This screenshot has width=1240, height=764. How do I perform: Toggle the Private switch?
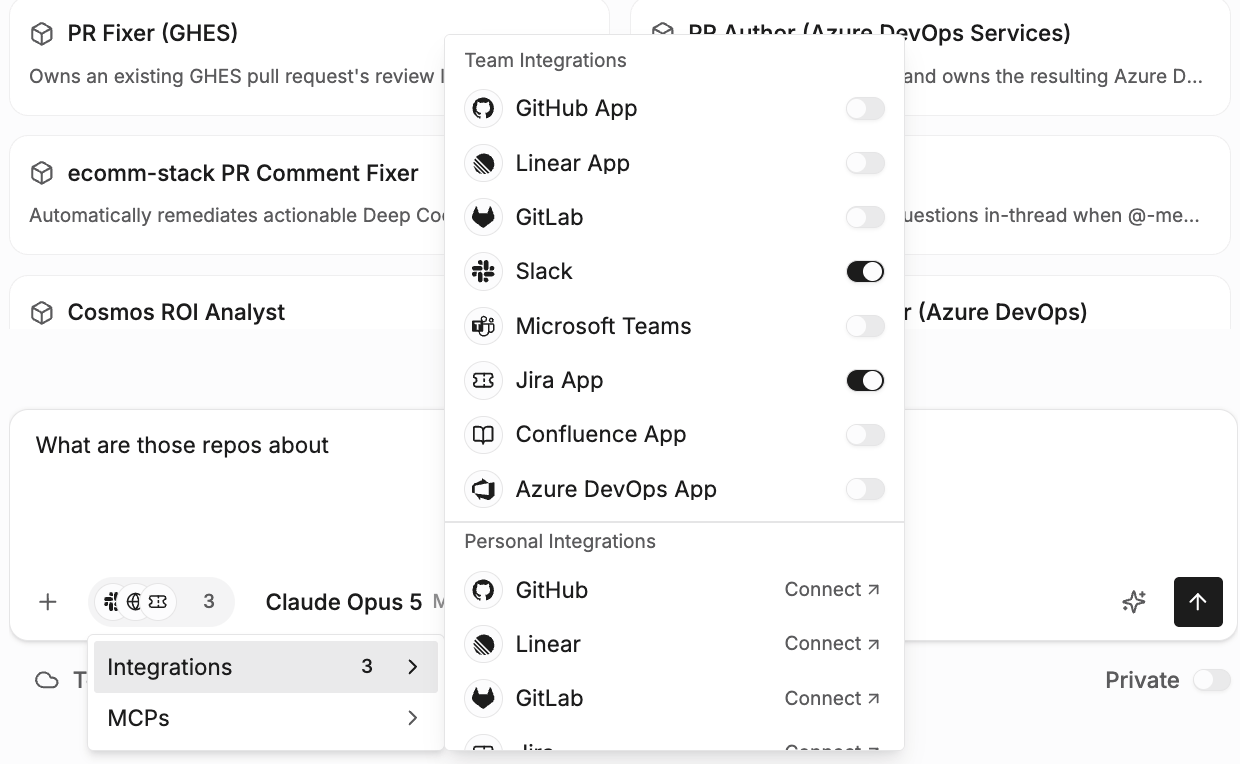[x=1211, y=680]
